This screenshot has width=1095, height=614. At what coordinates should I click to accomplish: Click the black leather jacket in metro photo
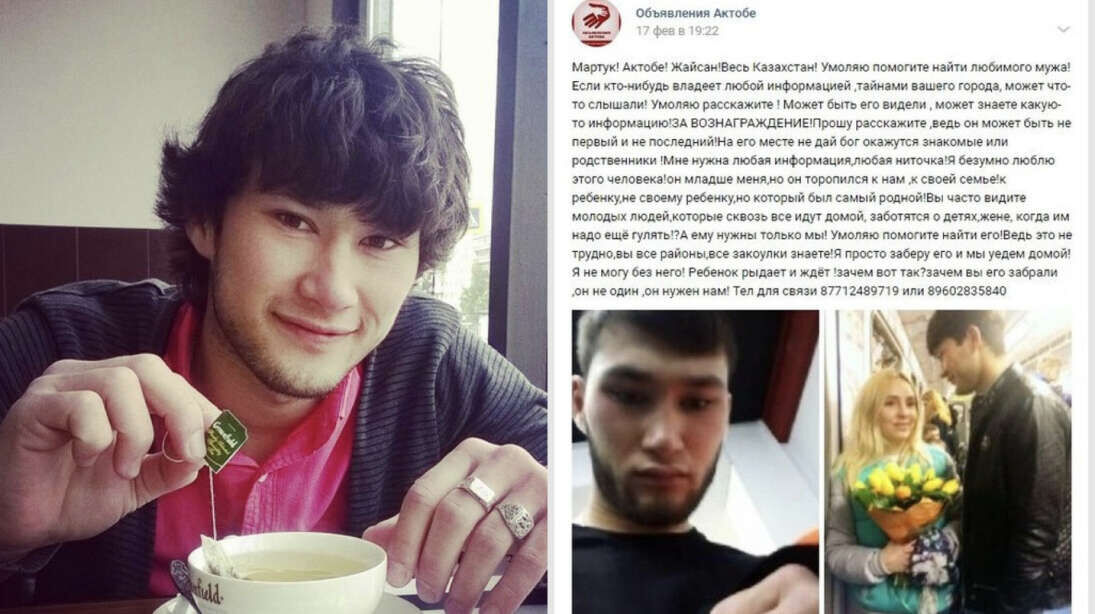pos(1016,489)
